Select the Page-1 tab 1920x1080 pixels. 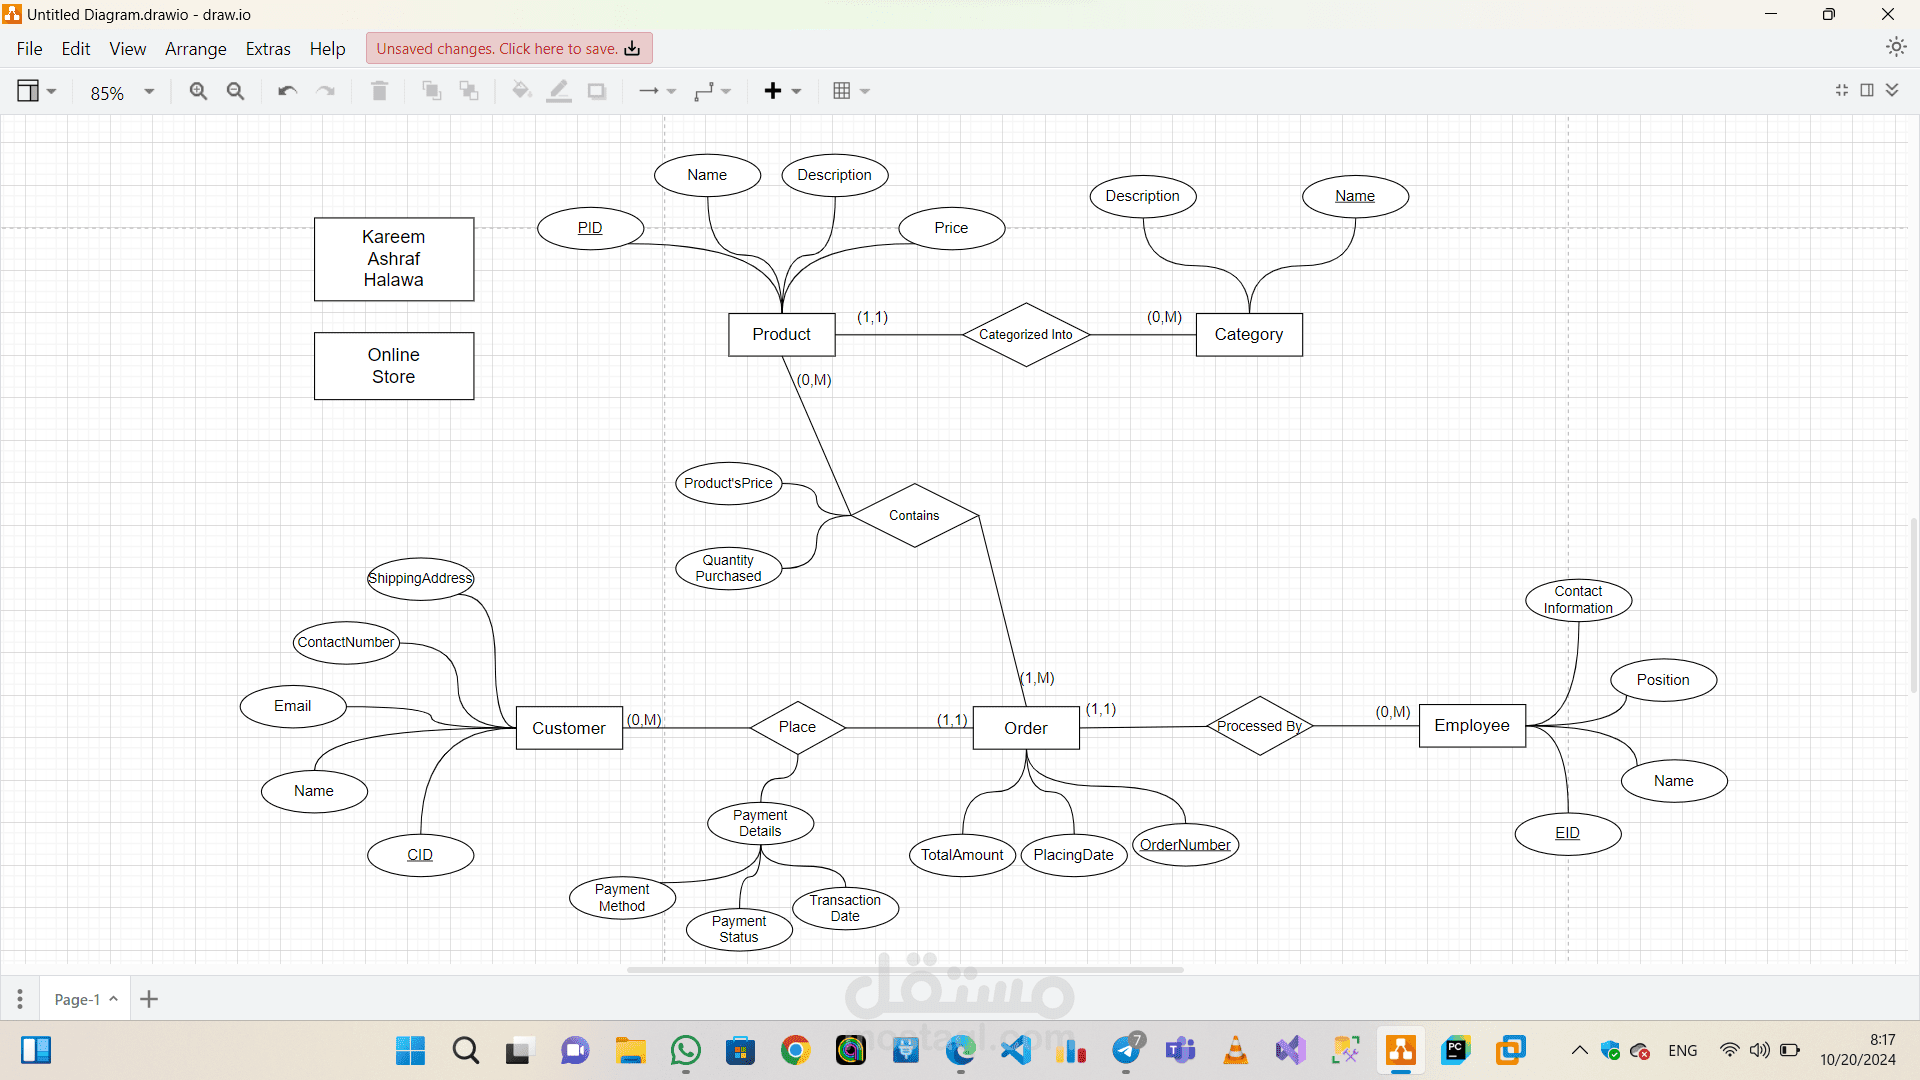78,999
